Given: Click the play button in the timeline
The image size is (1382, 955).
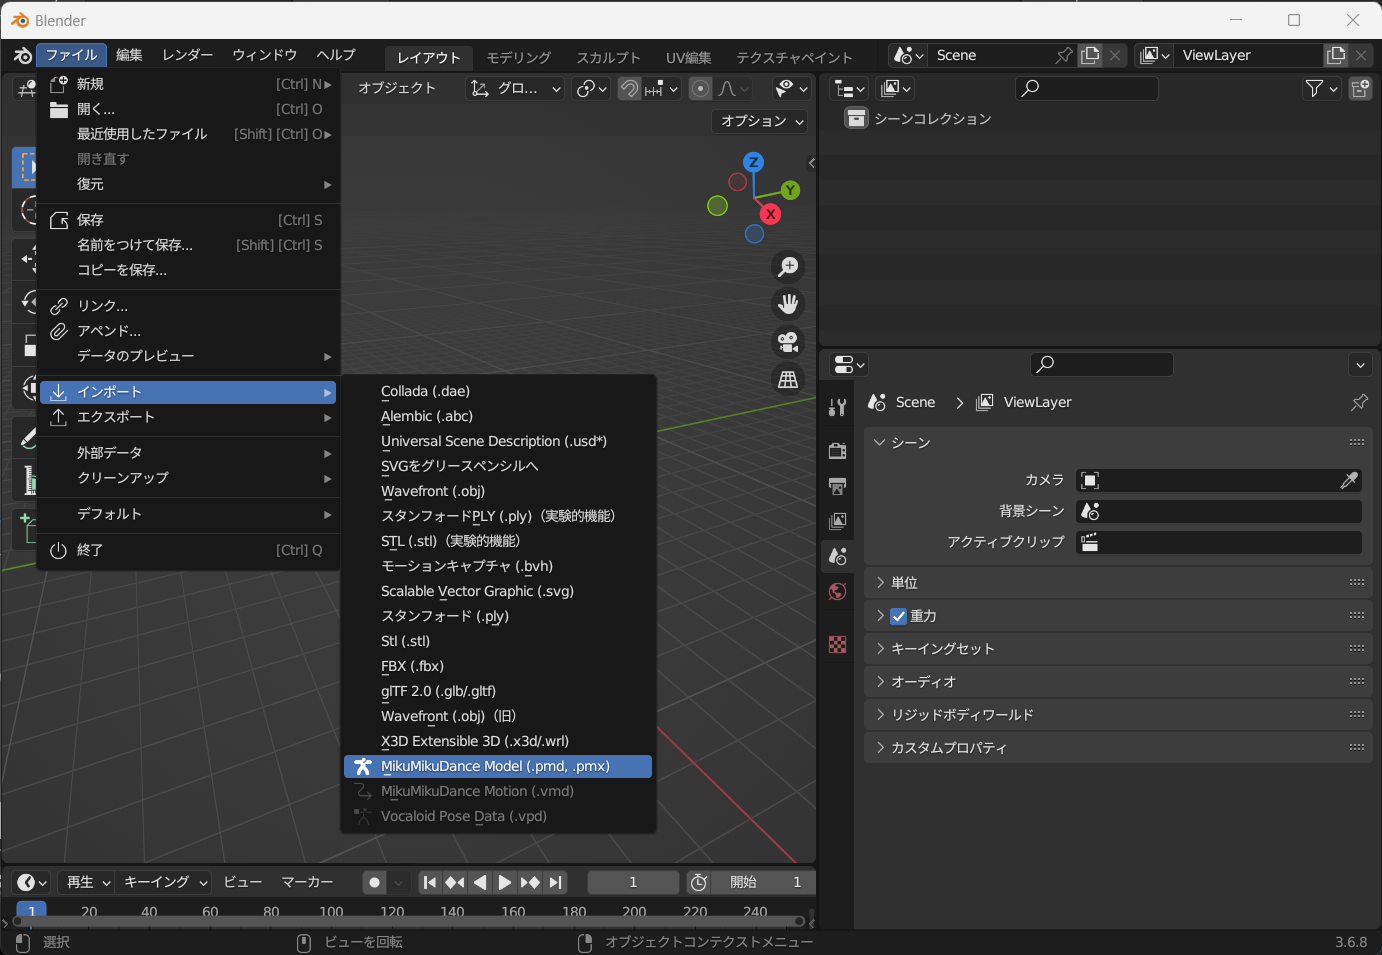Looking at the screenshot, I should [x=505, y=882].
